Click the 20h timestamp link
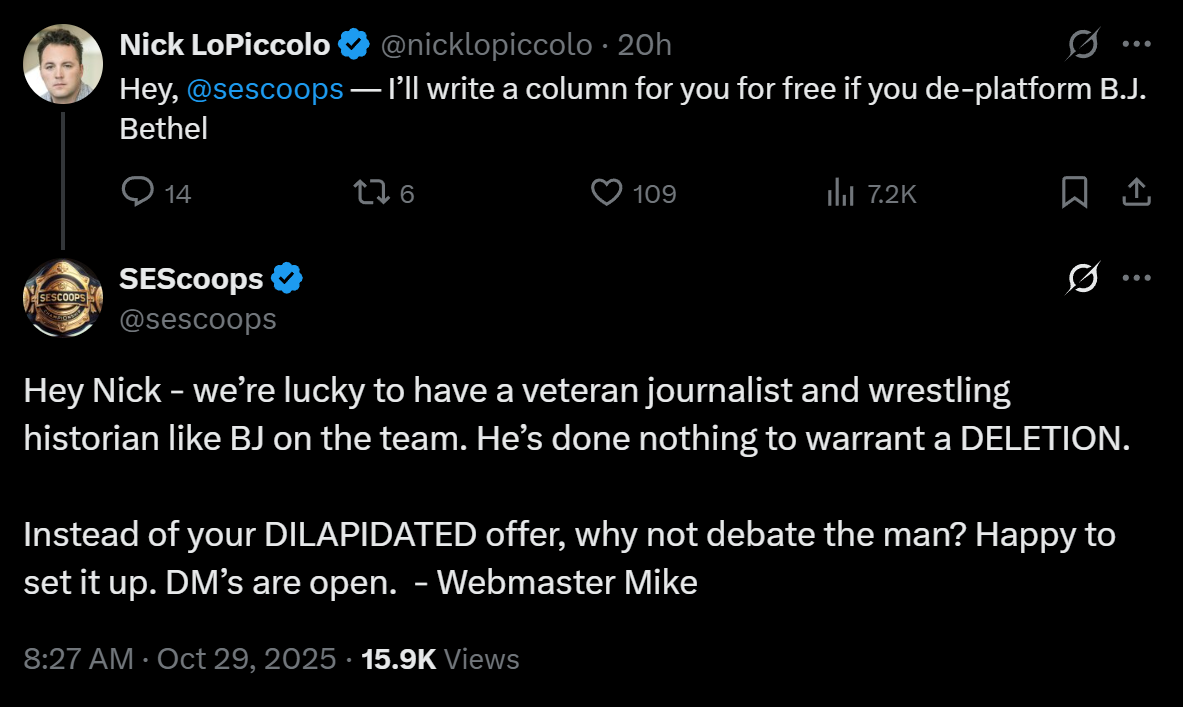Screen dimensions: 1183x707 (645, 45)
